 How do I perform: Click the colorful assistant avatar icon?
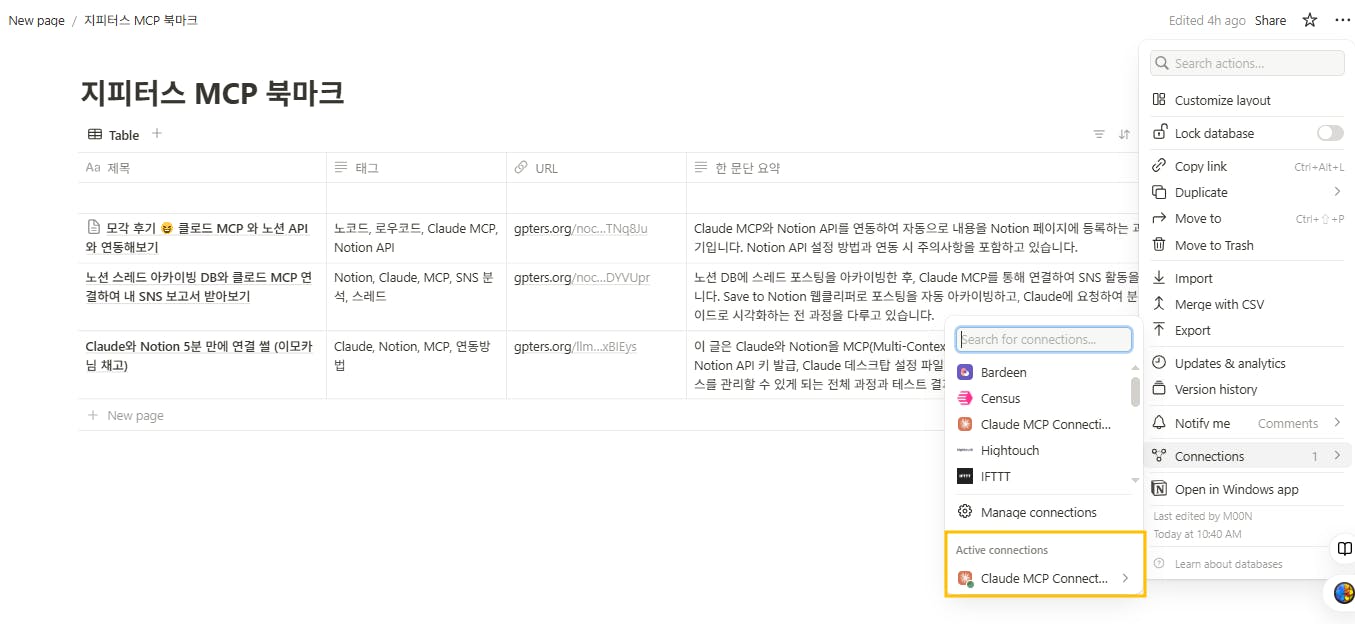click(1345, 593)
